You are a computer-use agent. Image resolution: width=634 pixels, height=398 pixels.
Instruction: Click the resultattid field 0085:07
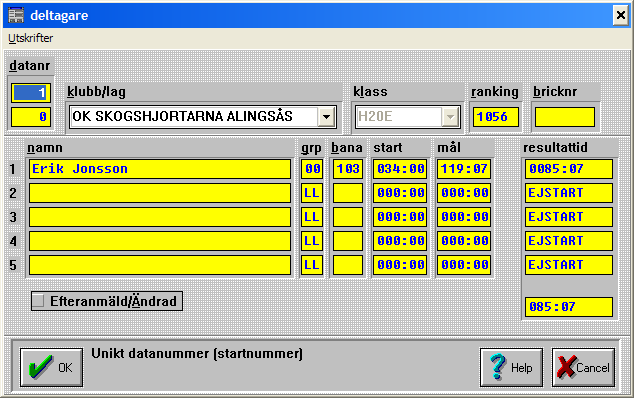pyautogui.click(x=569, y=169)
